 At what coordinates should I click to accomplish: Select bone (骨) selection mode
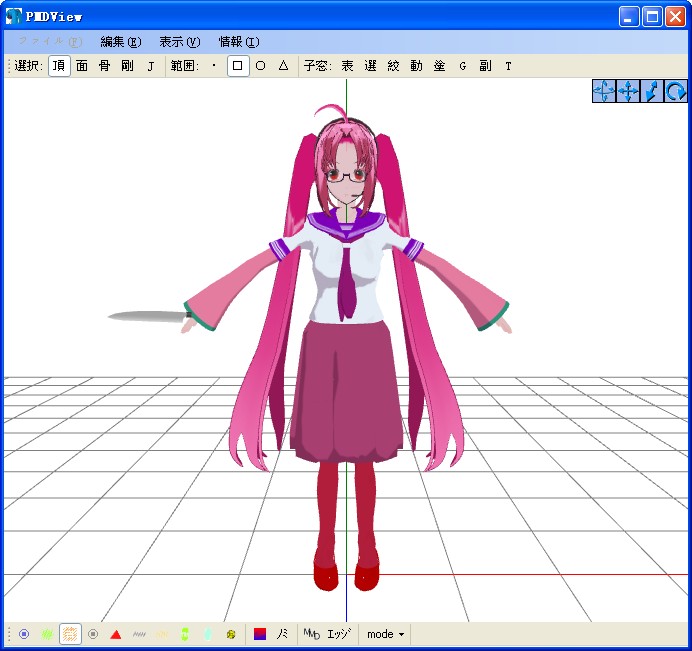point(105,66)
